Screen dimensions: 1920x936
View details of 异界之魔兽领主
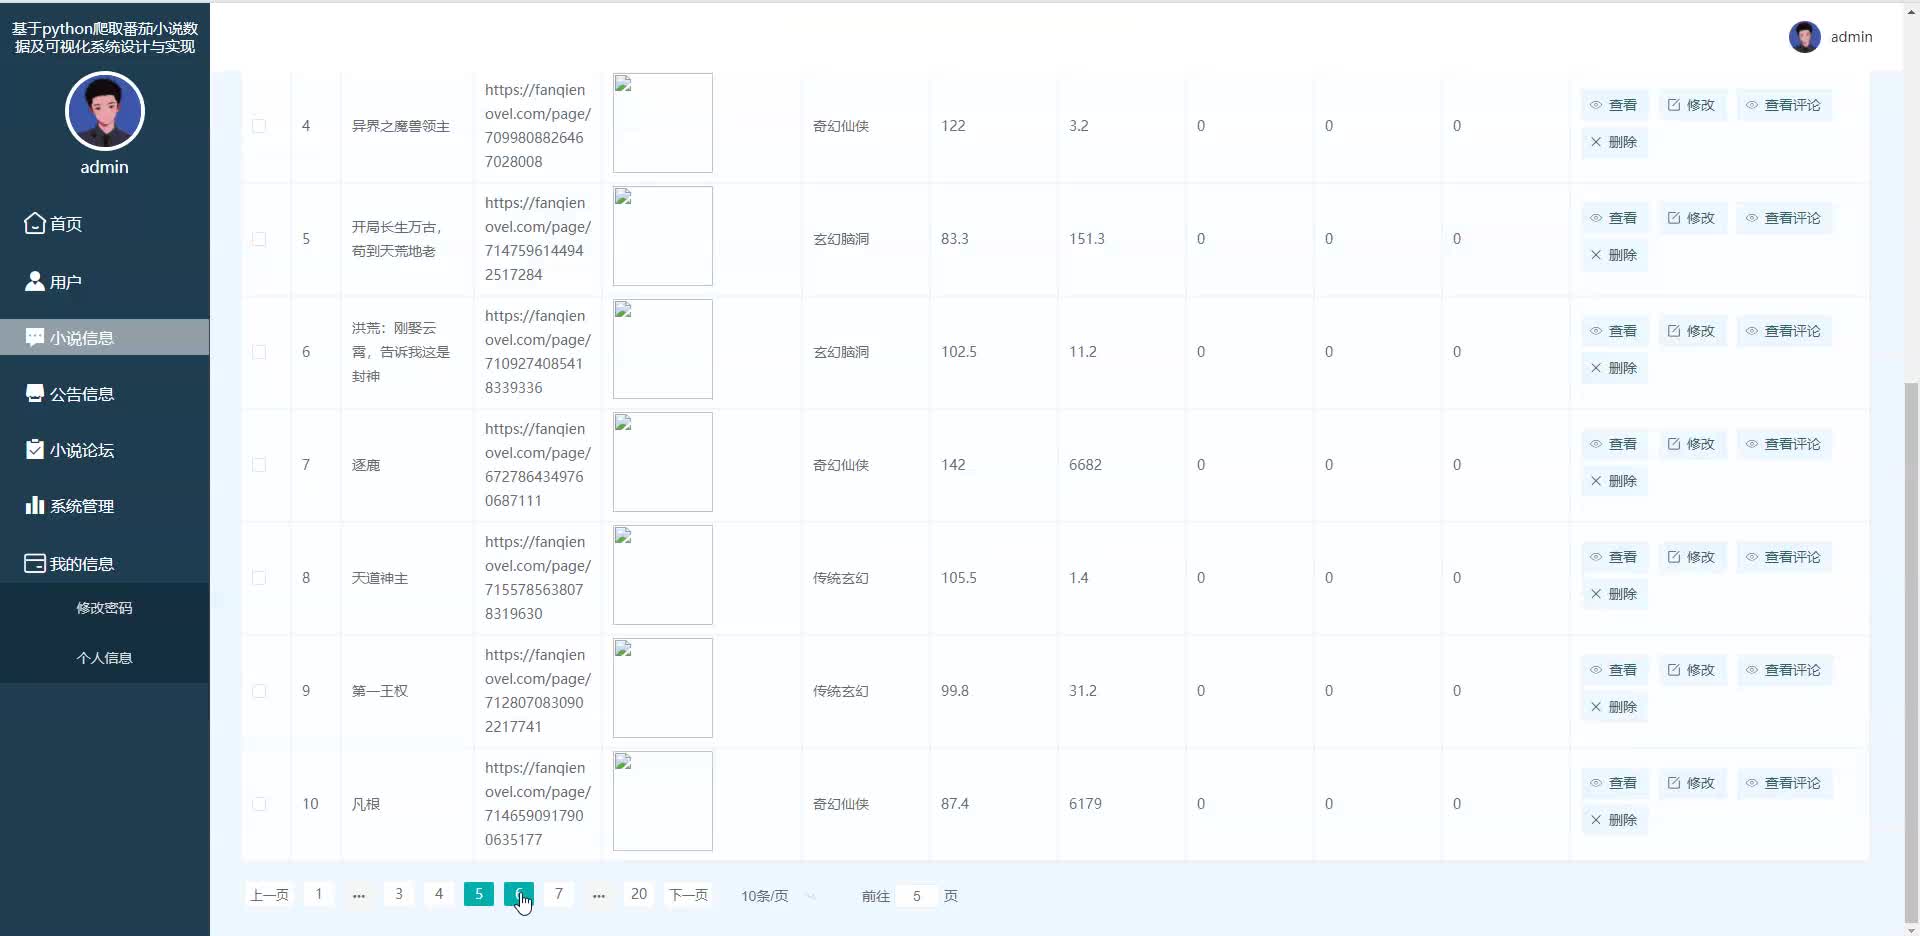(x=1614, y=105)
